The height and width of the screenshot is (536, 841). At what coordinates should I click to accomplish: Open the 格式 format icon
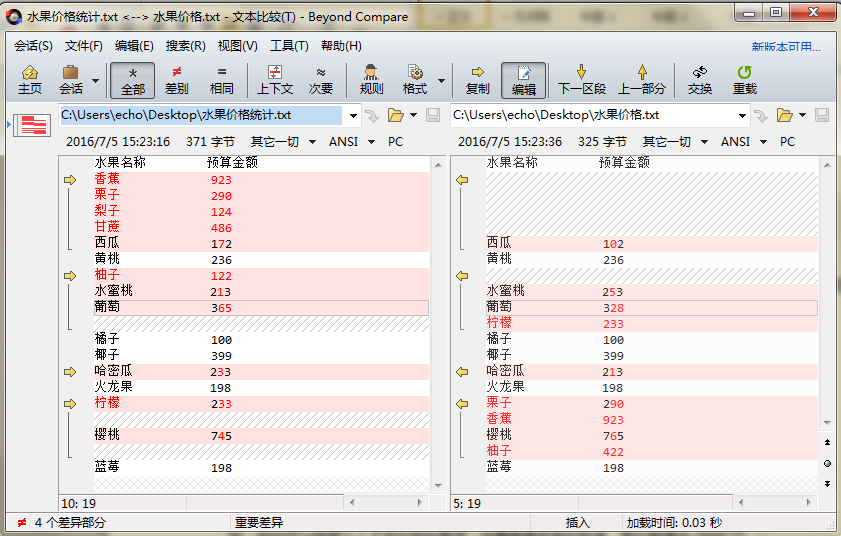tap(415, 80)
